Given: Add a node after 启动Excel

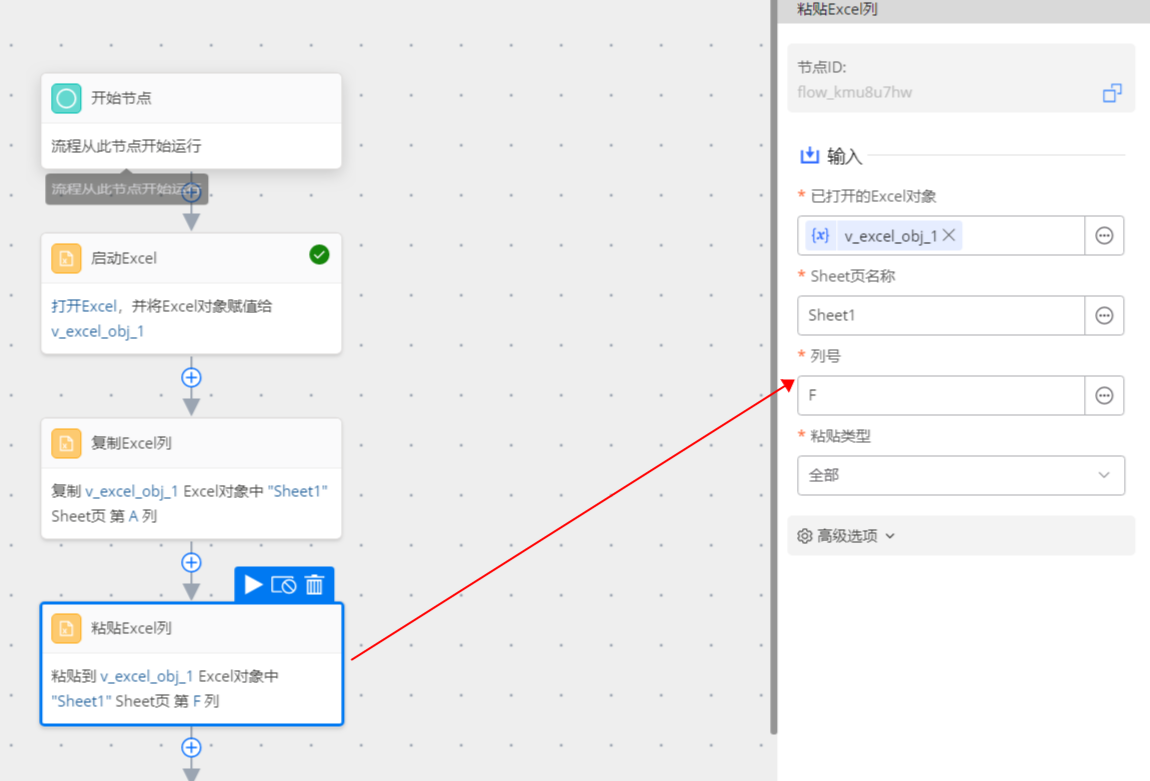Looking at the screenshot, I should point(191,377).
